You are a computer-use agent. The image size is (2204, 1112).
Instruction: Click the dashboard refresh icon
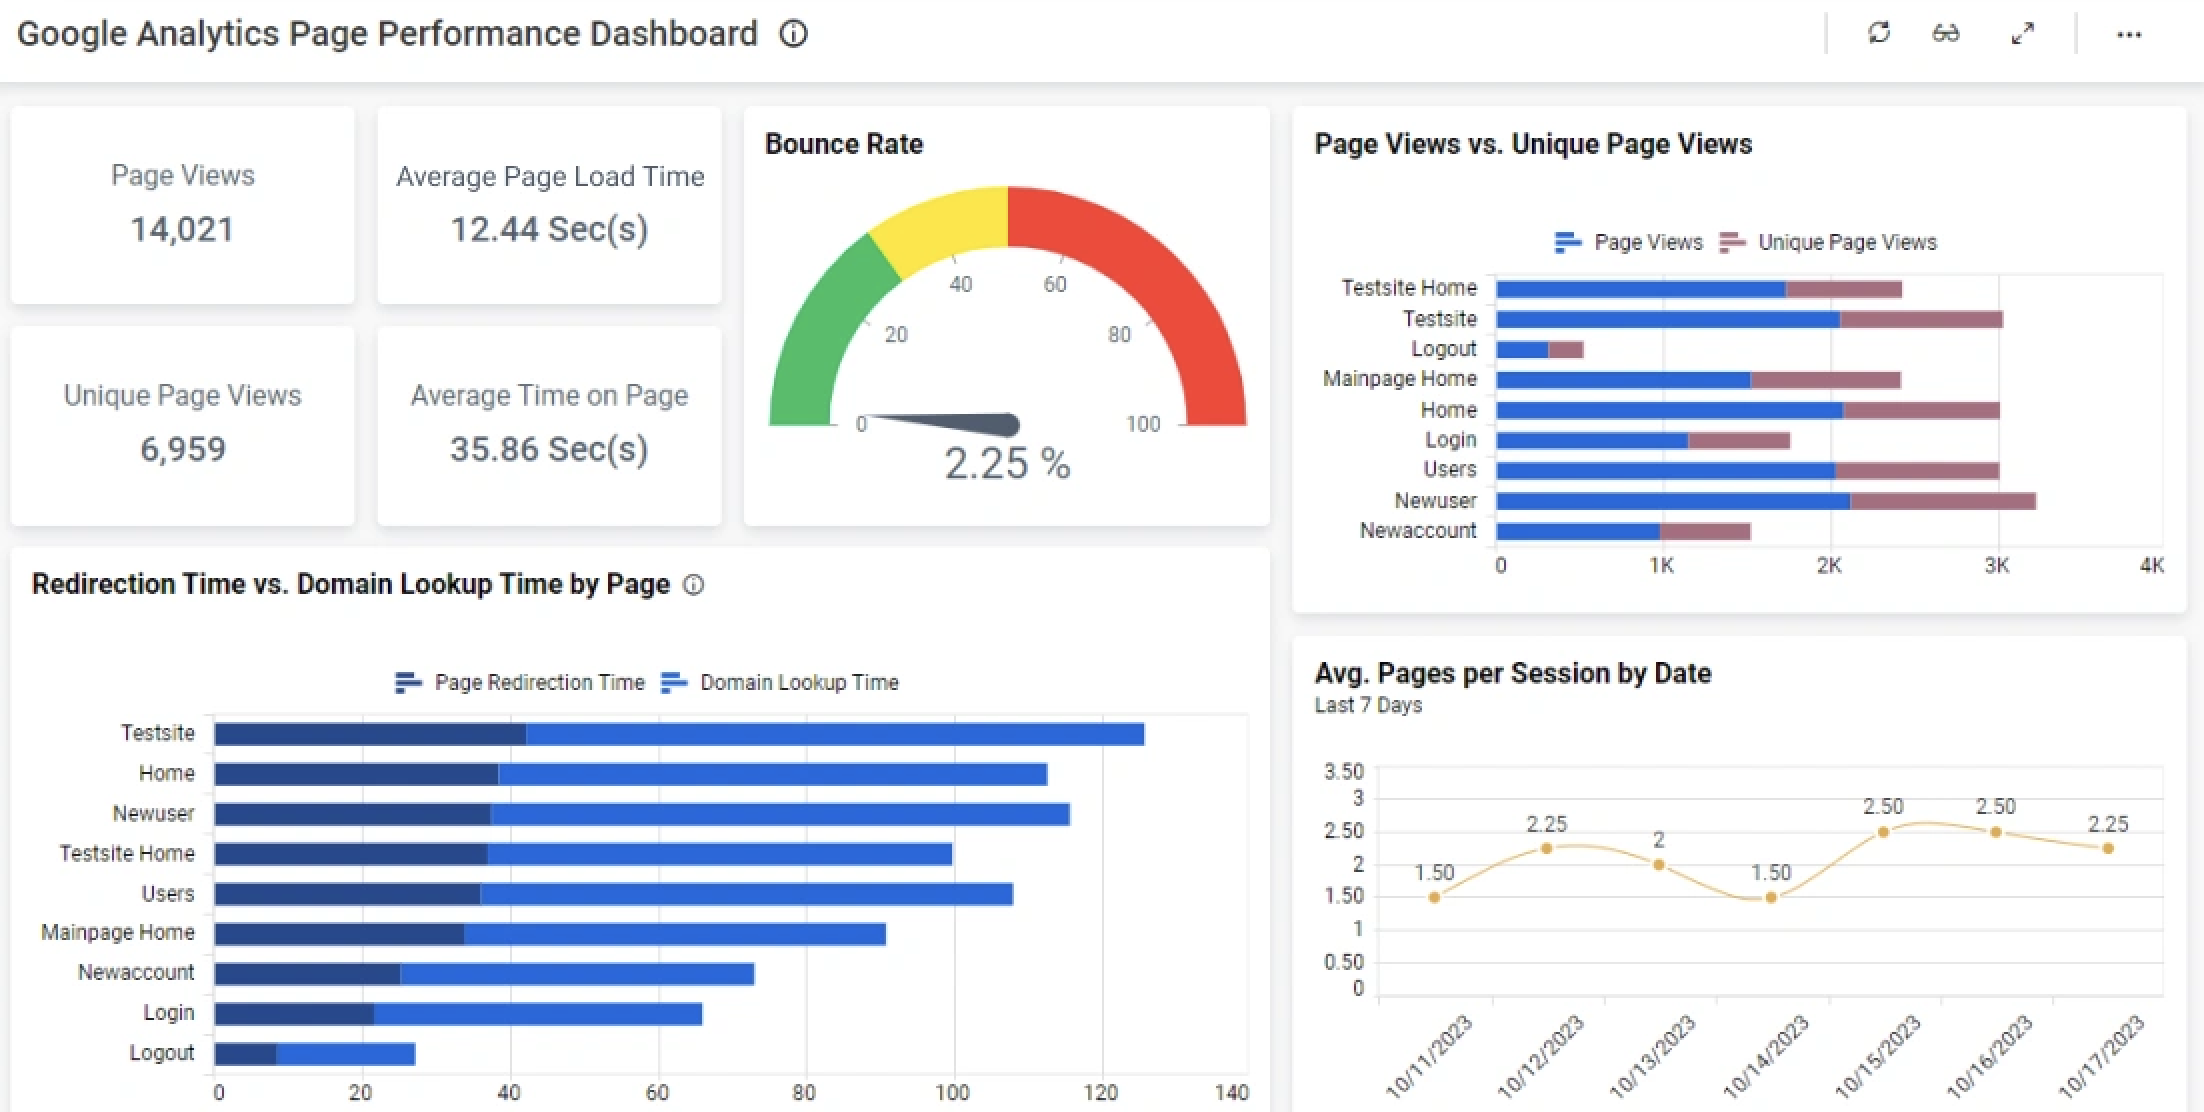[1879, 33]
